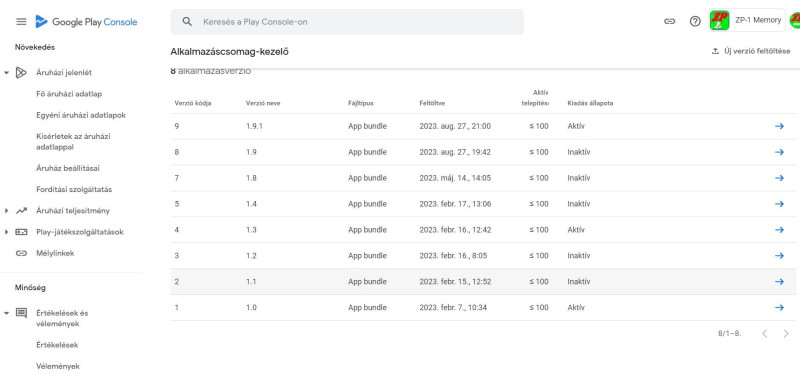Open version 1.9.1 details arrow

[x=779, y=126]
